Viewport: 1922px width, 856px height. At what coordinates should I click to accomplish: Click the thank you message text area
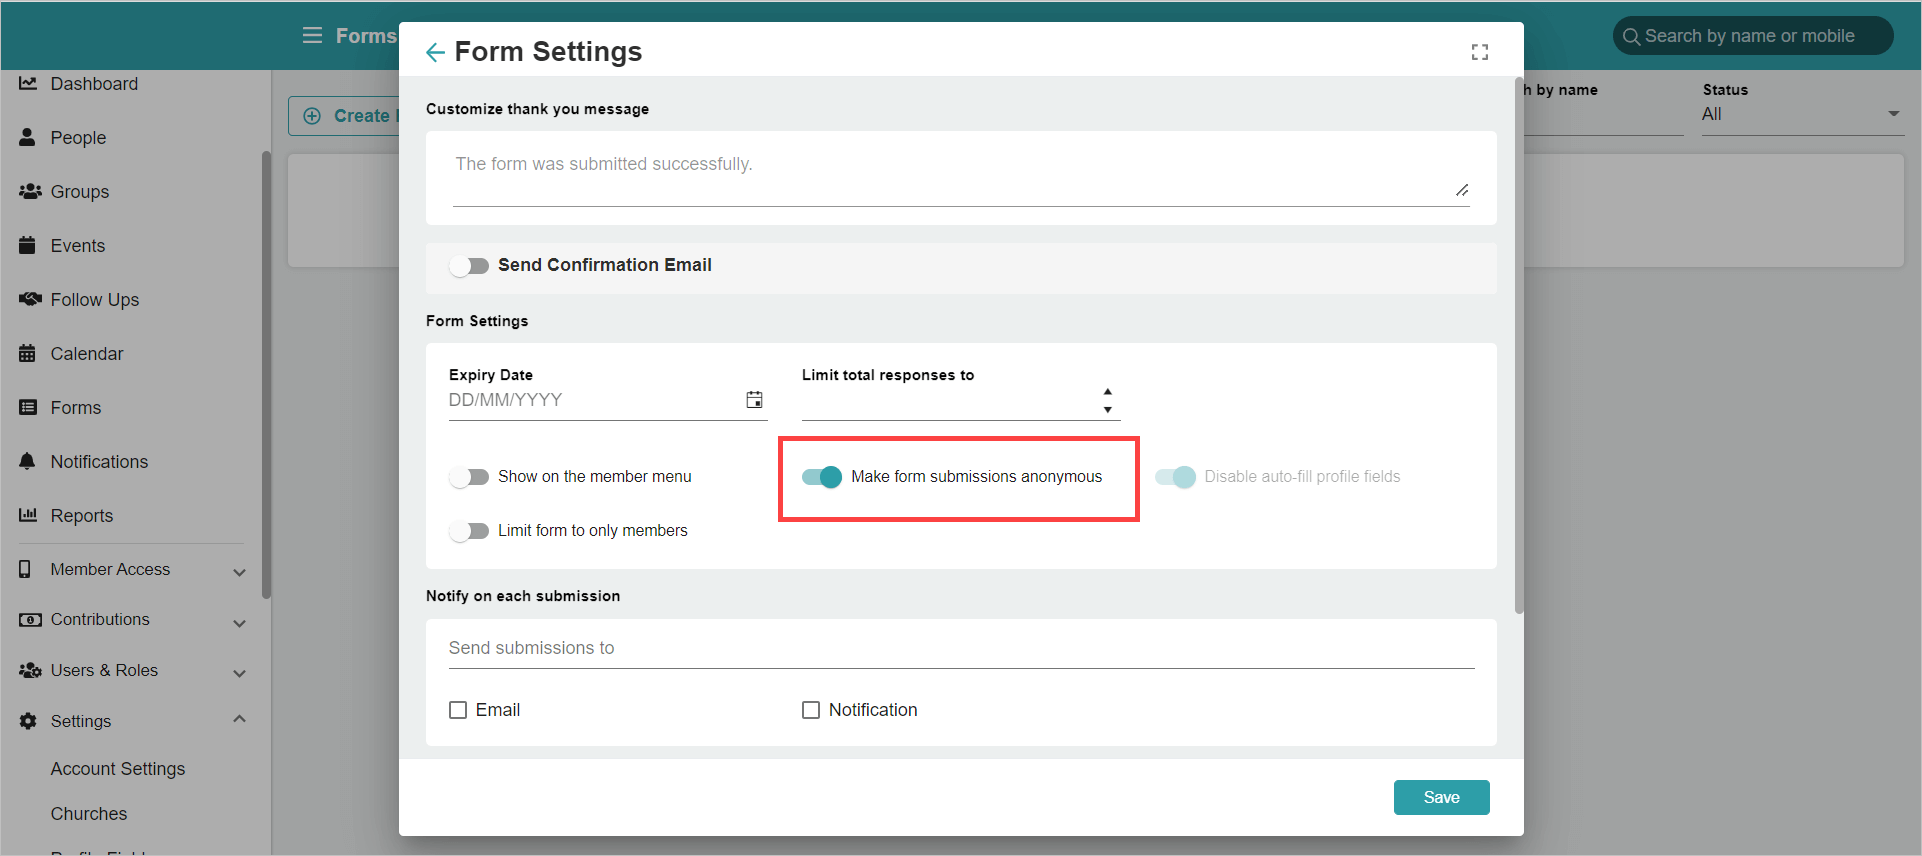pos(961,177)
